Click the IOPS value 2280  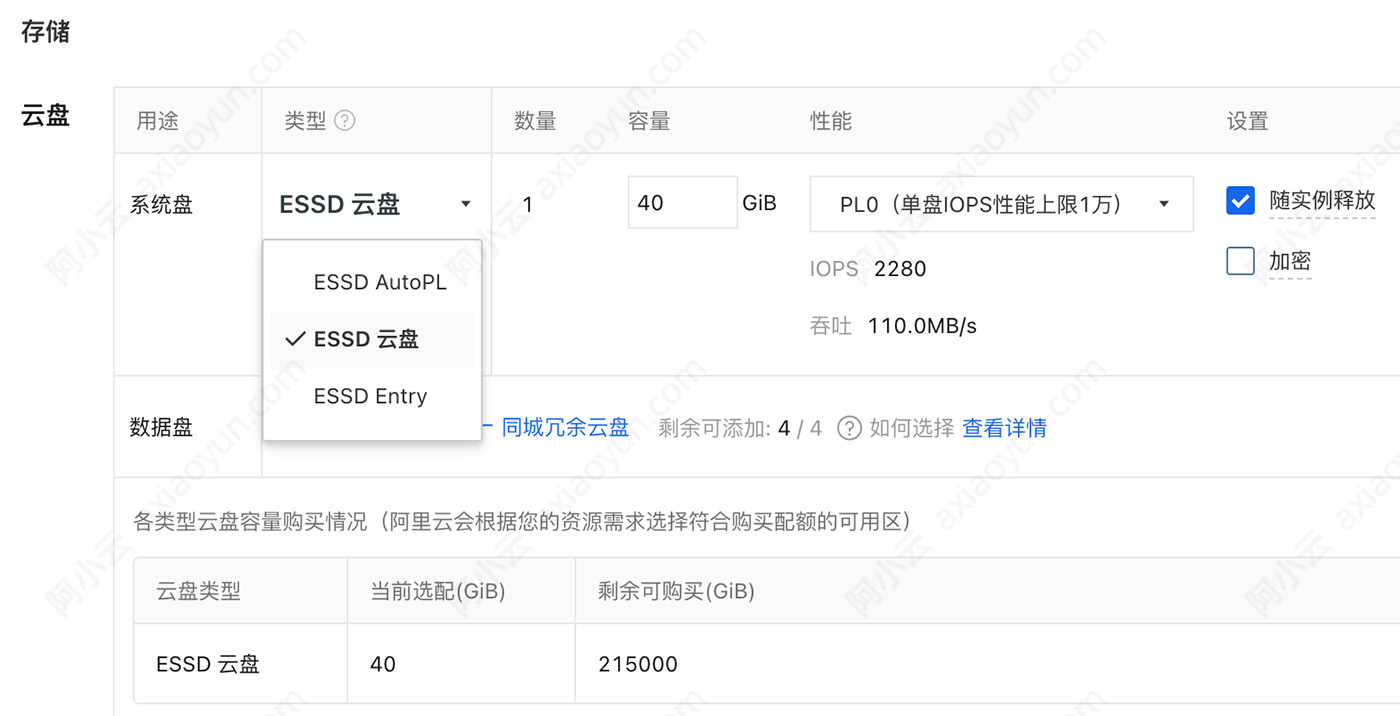click(x=900, y=269)
